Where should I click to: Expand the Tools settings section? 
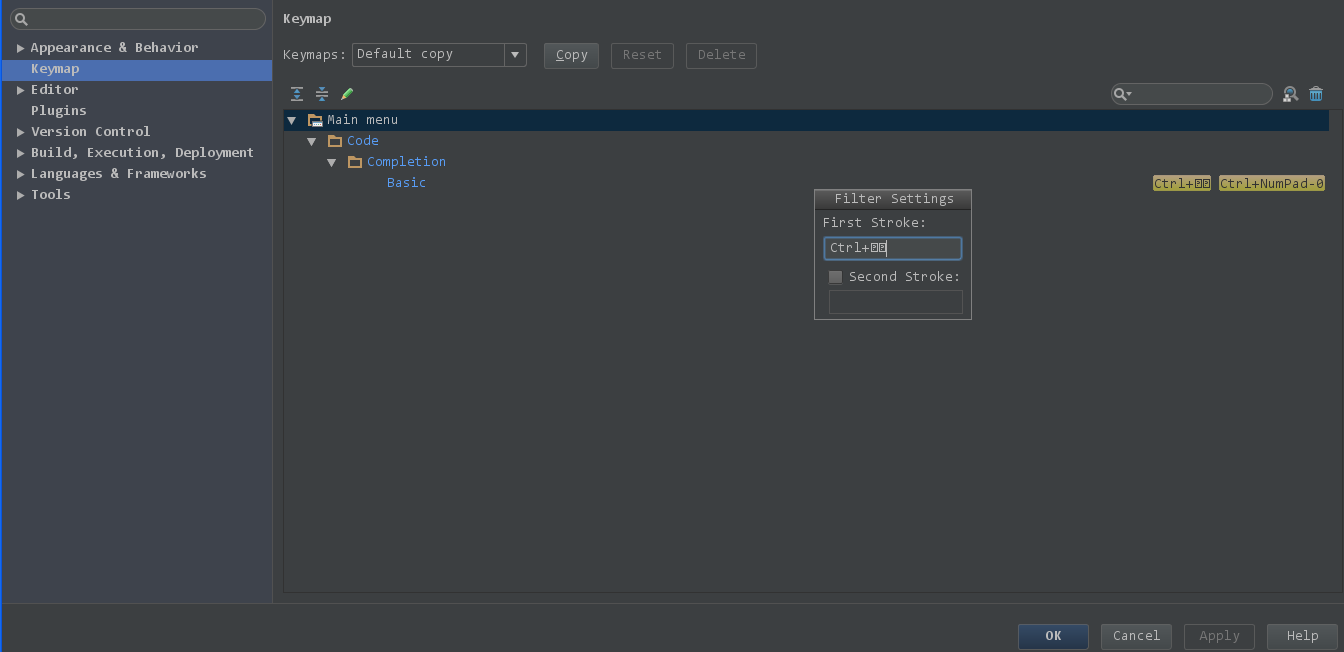(x=20, y=195)
